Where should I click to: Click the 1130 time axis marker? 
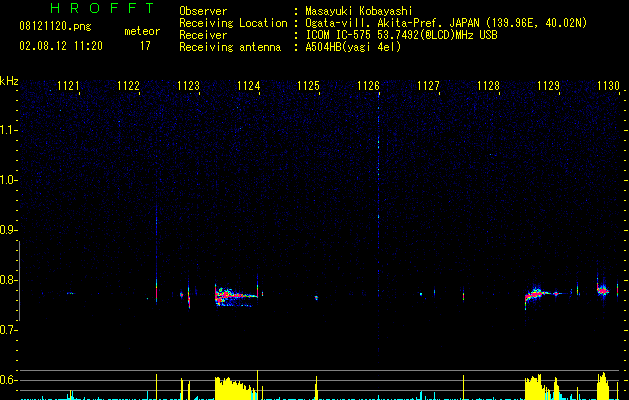click(609, 86)
